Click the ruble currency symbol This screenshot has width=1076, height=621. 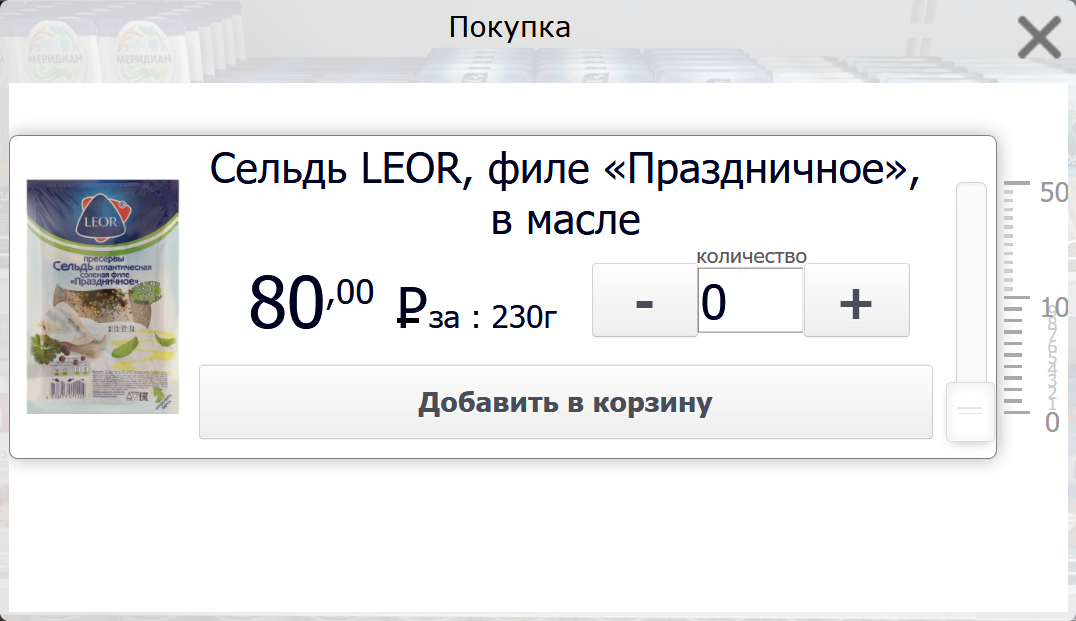(411, 306)
